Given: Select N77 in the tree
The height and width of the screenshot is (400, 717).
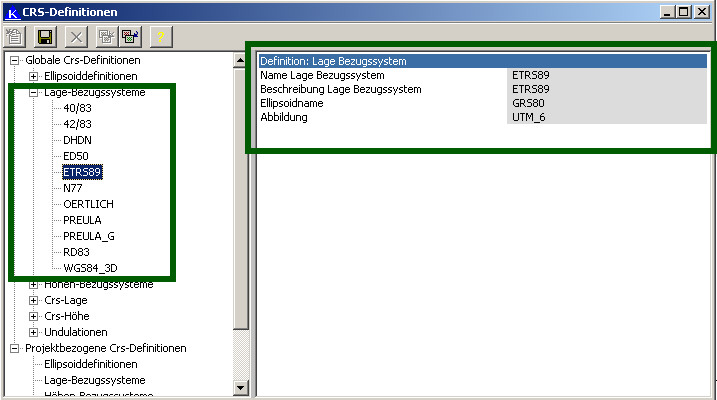Looking at the screenshot, I should pos(73,188).
